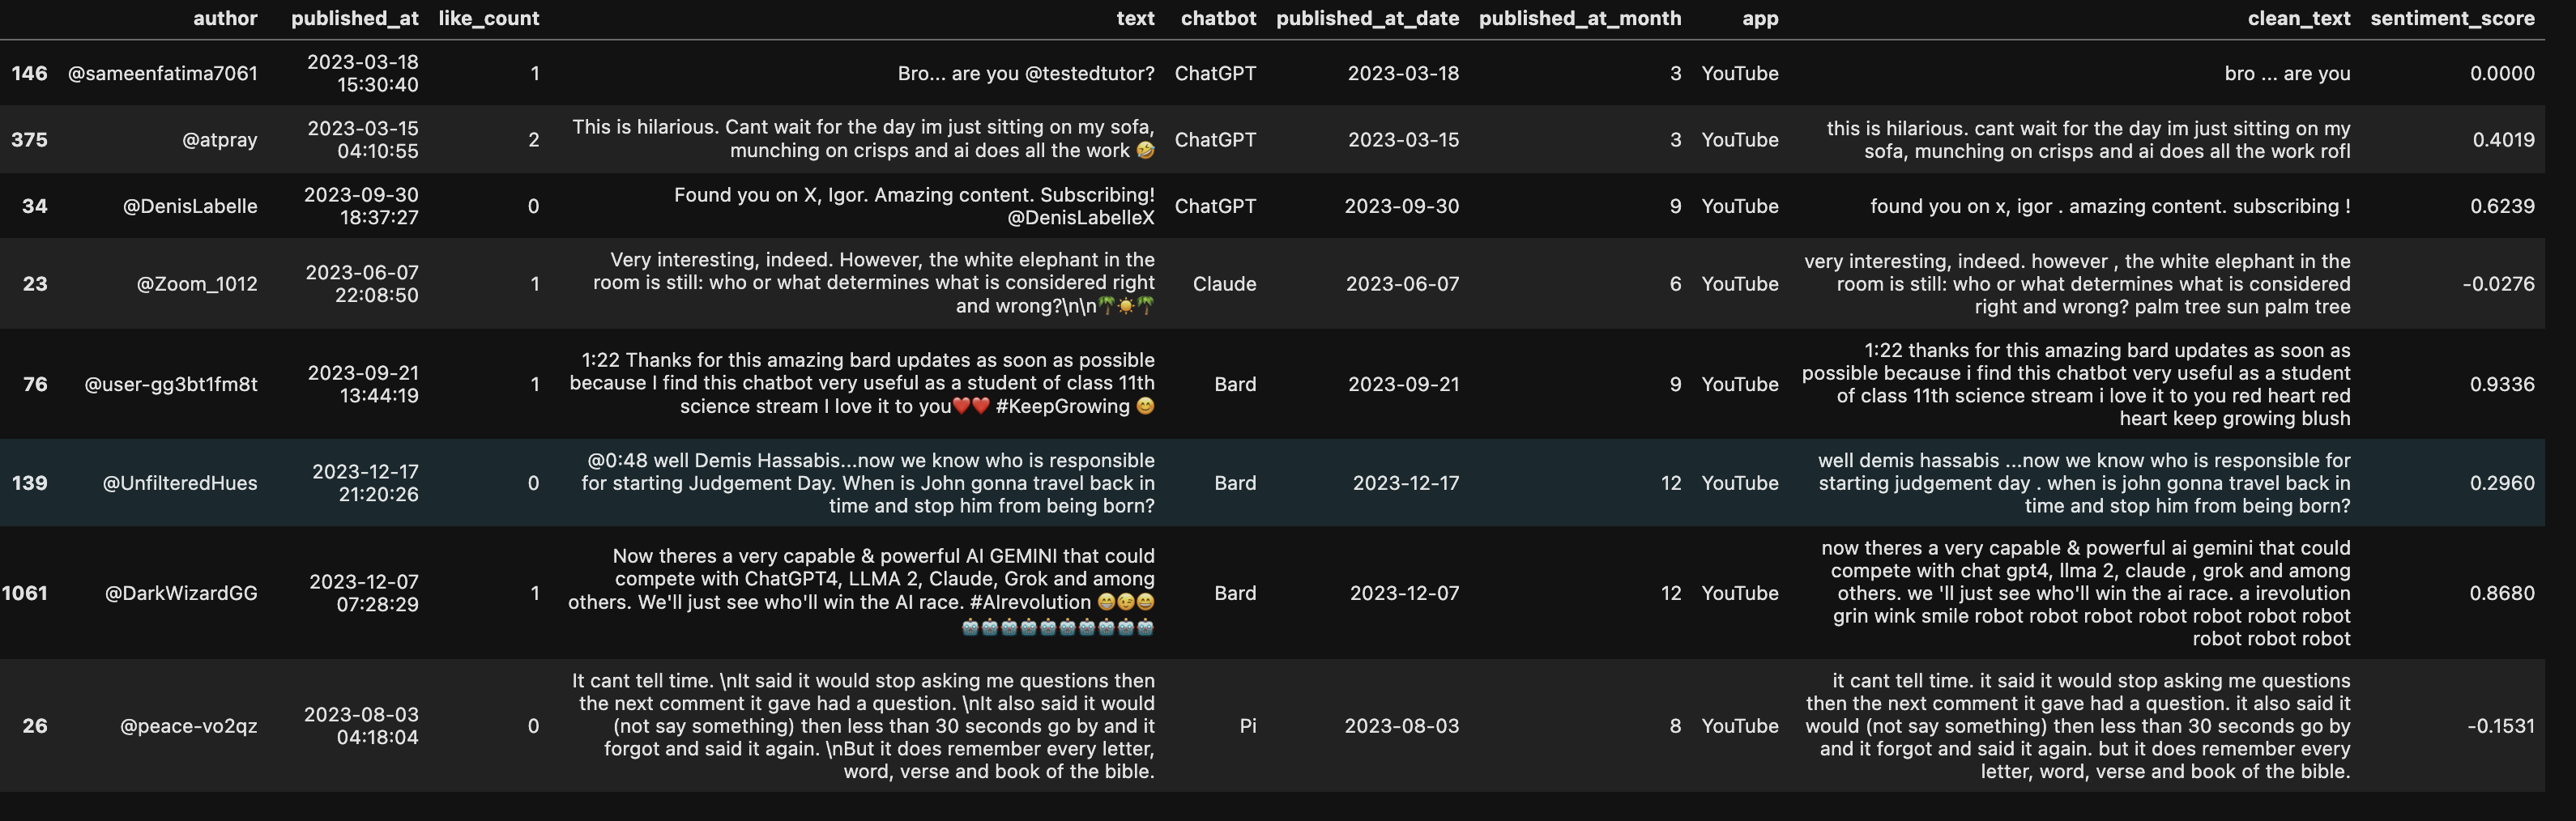Viewport: 2576px width, 821px height.
Task: Click text cell starting "This is hilarious. Cant wait"
Action: point(864,139)
